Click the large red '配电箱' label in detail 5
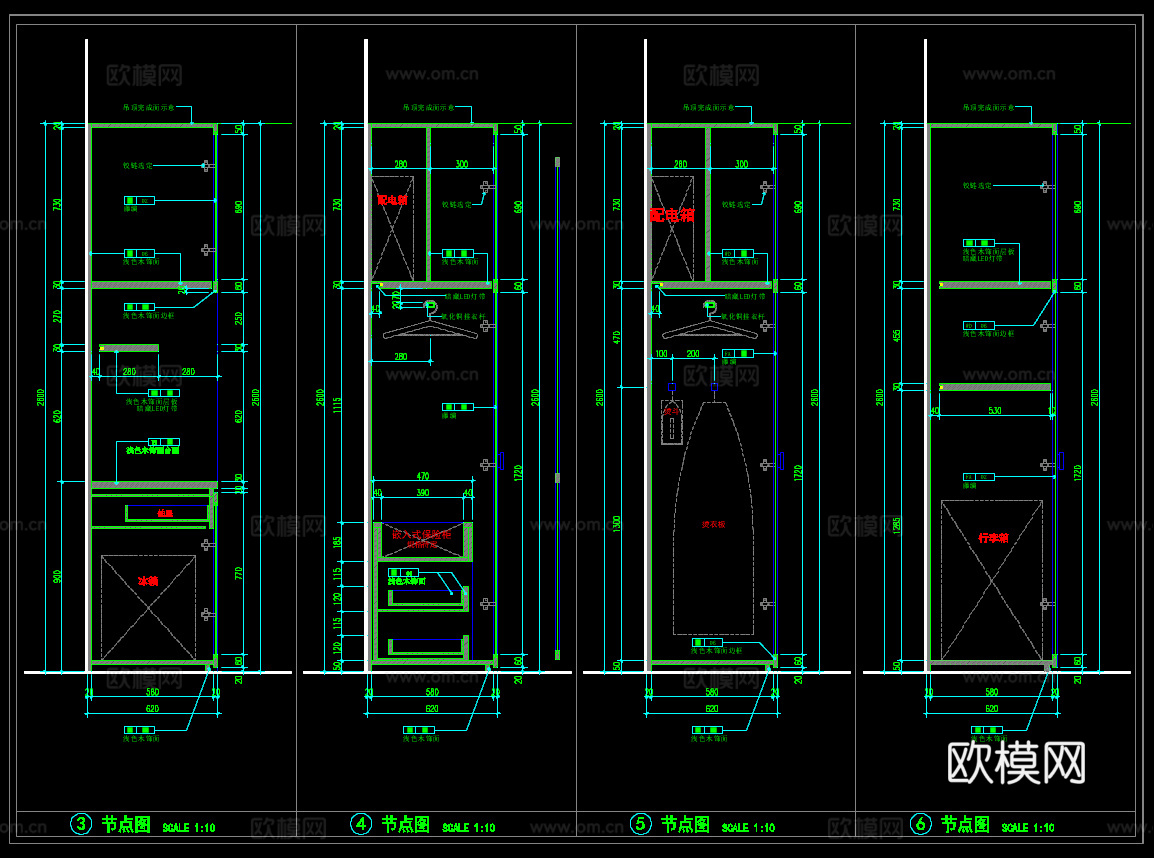The width and height of the screenshot is (1154, 858). 672,215
